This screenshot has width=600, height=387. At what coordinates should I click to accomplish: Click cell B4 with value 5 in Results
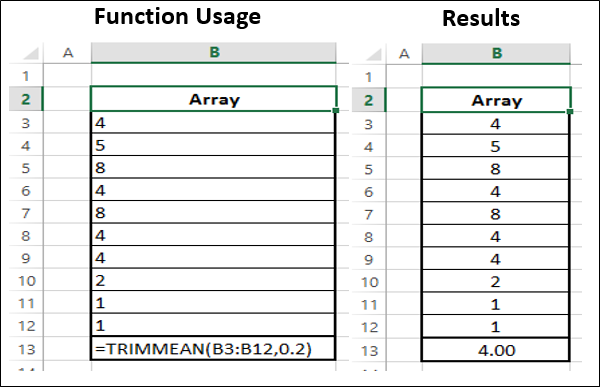[x=496, y=146]
